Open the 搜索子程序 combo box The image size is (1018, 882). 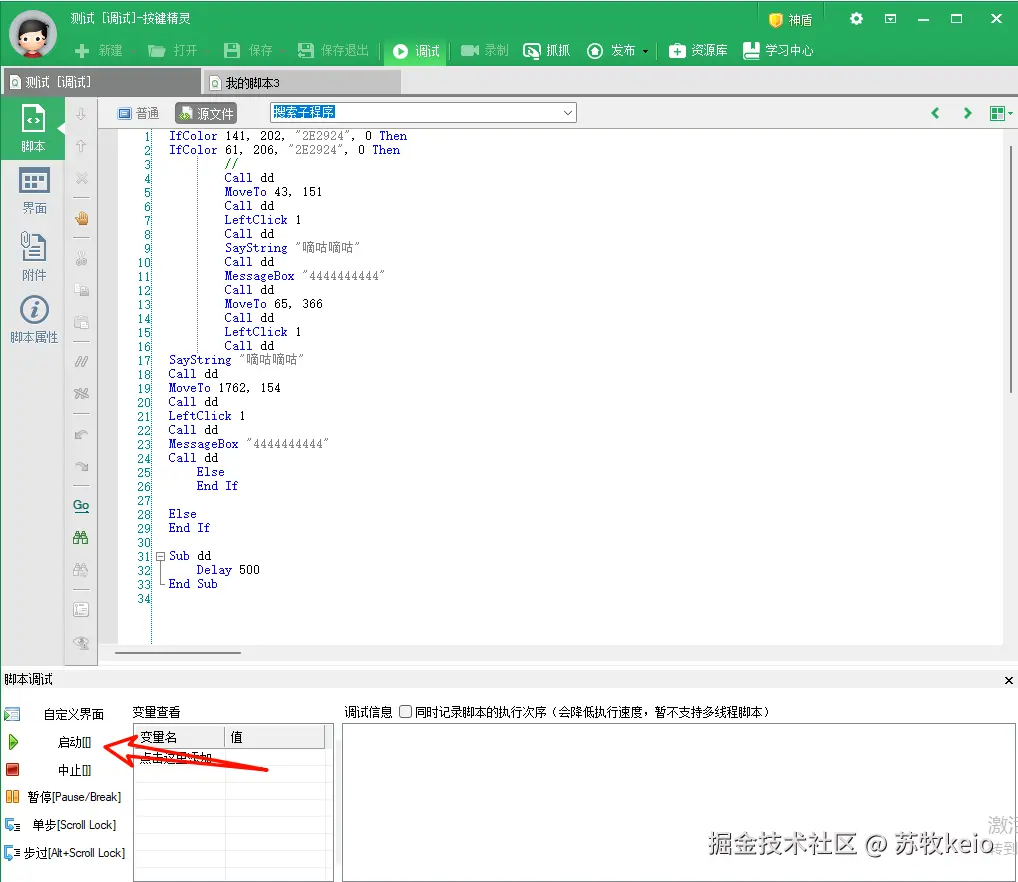point(423,112)
